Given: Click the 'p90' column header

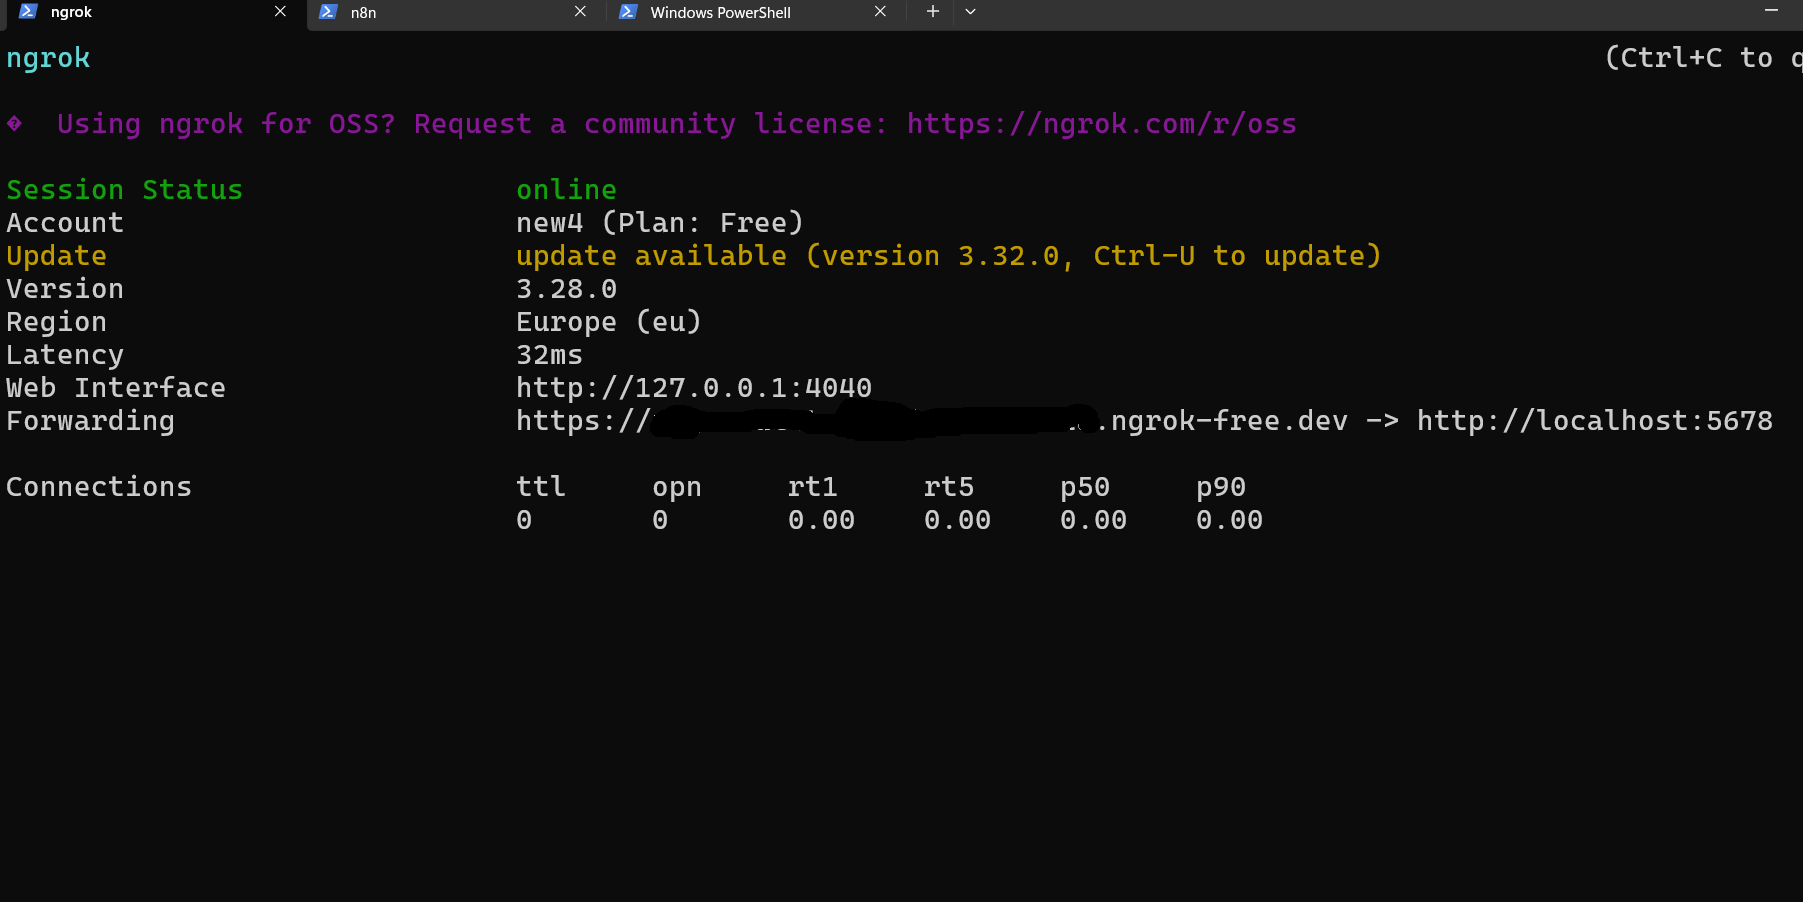Looking at the screenshot, I should 1221,487.
